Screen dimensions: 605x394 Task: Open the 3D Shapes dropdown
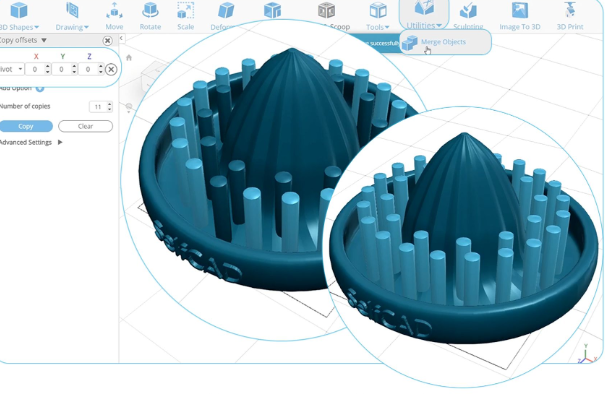pyautogui.click(x=19, y=16)
